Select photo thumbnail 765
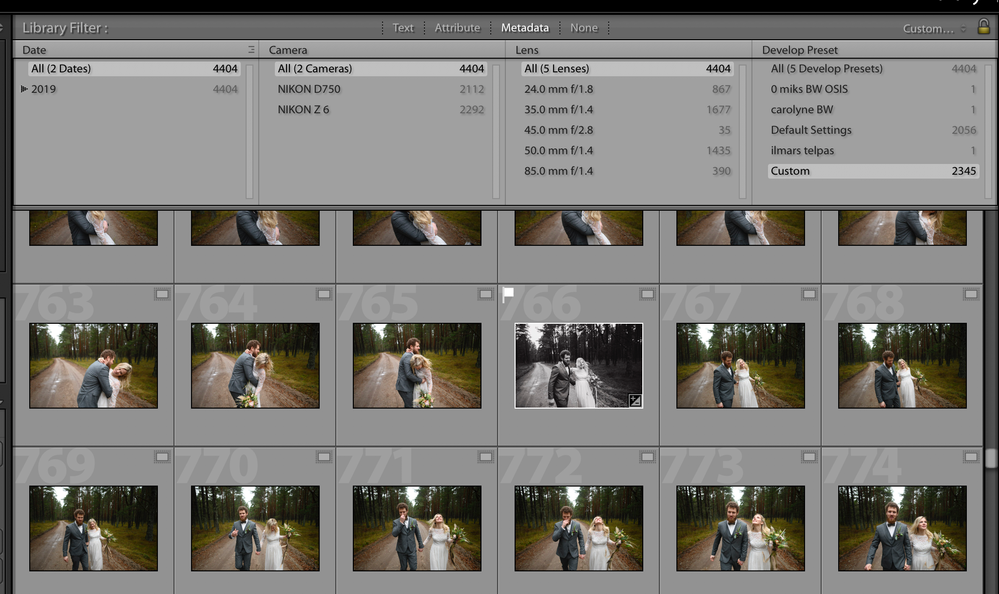This screenshot has width=999, height=594. tap(417, 365)
